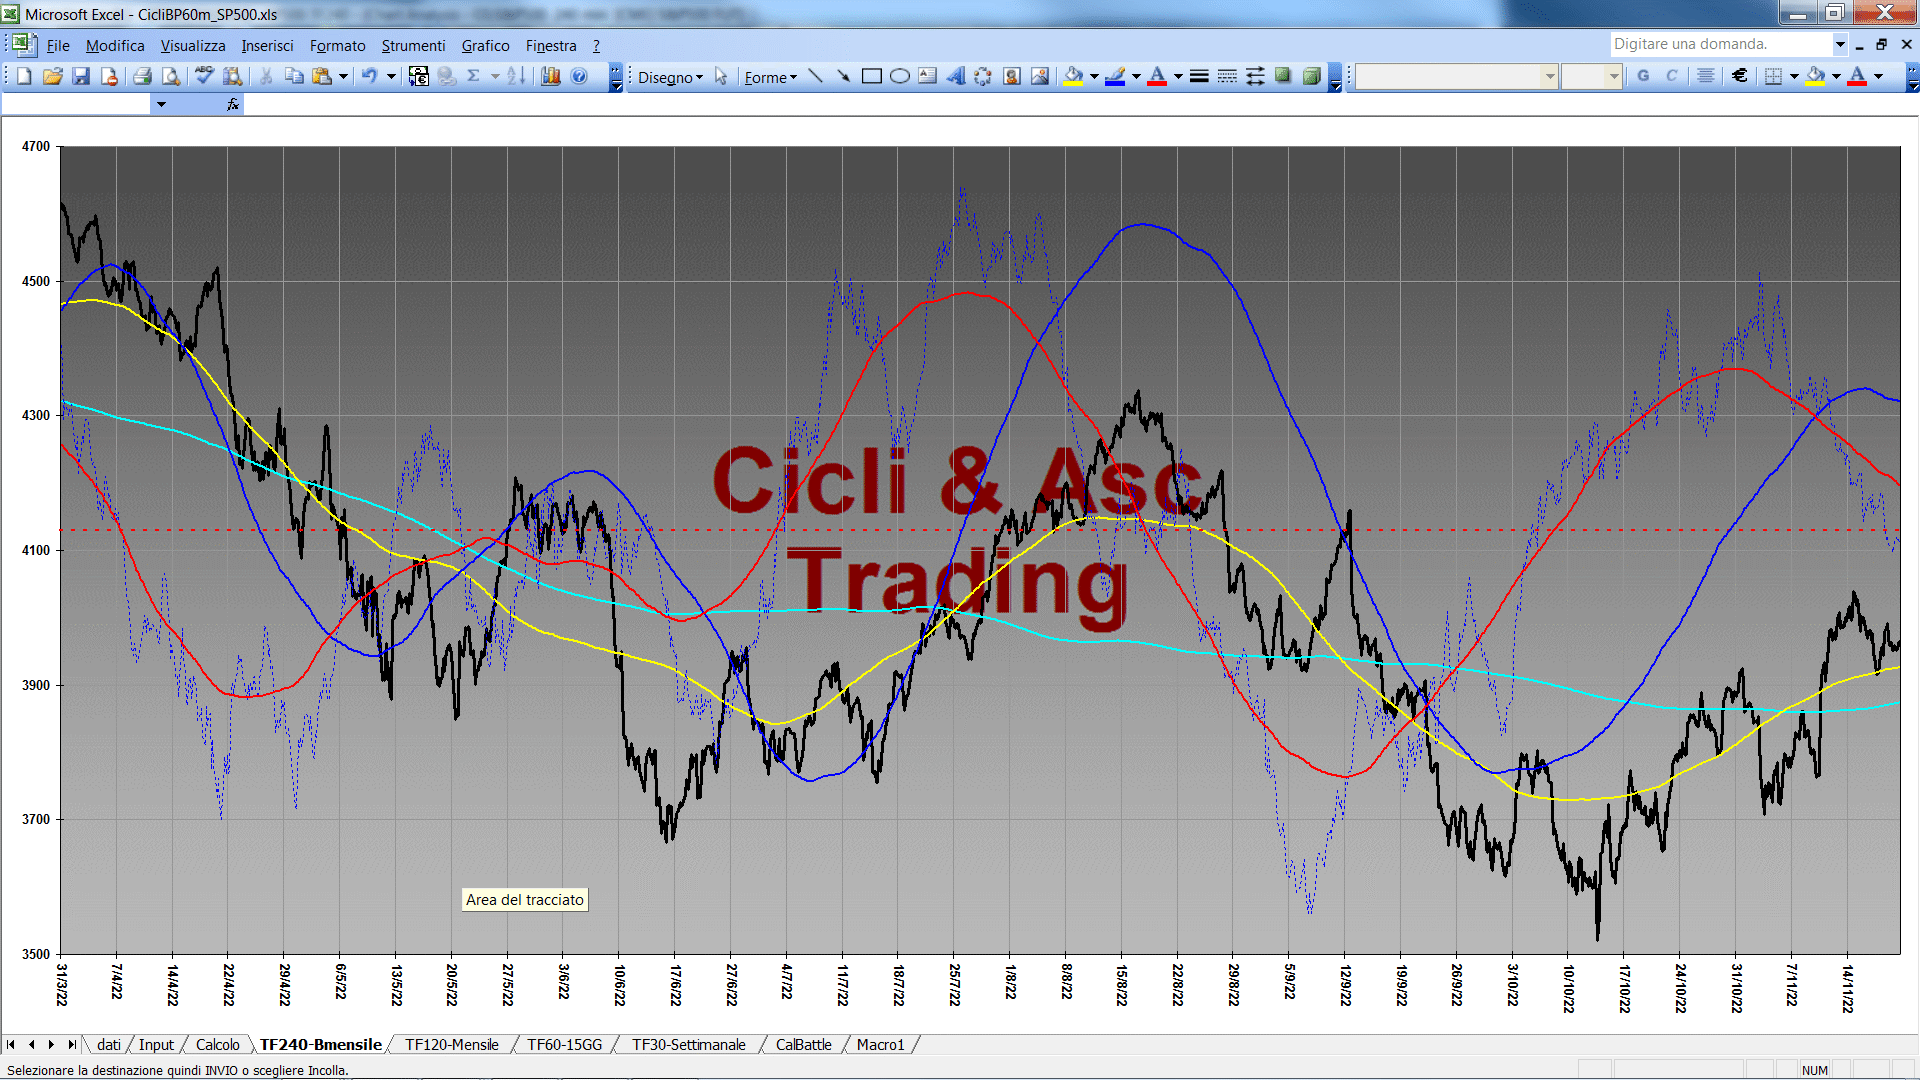This screenshot has width=1920, height=1080.
Task: Open Print Preview from the toolbar
Action: (171, 76)
